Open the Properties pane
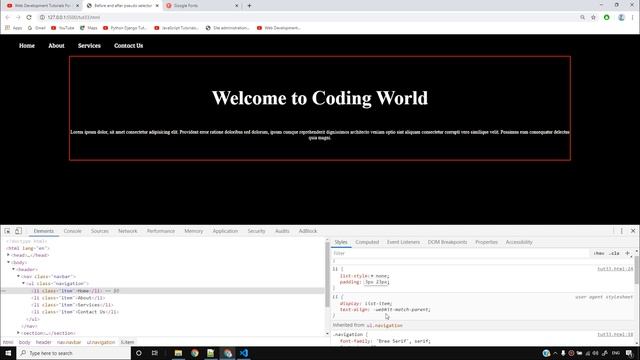 point(486,242)
